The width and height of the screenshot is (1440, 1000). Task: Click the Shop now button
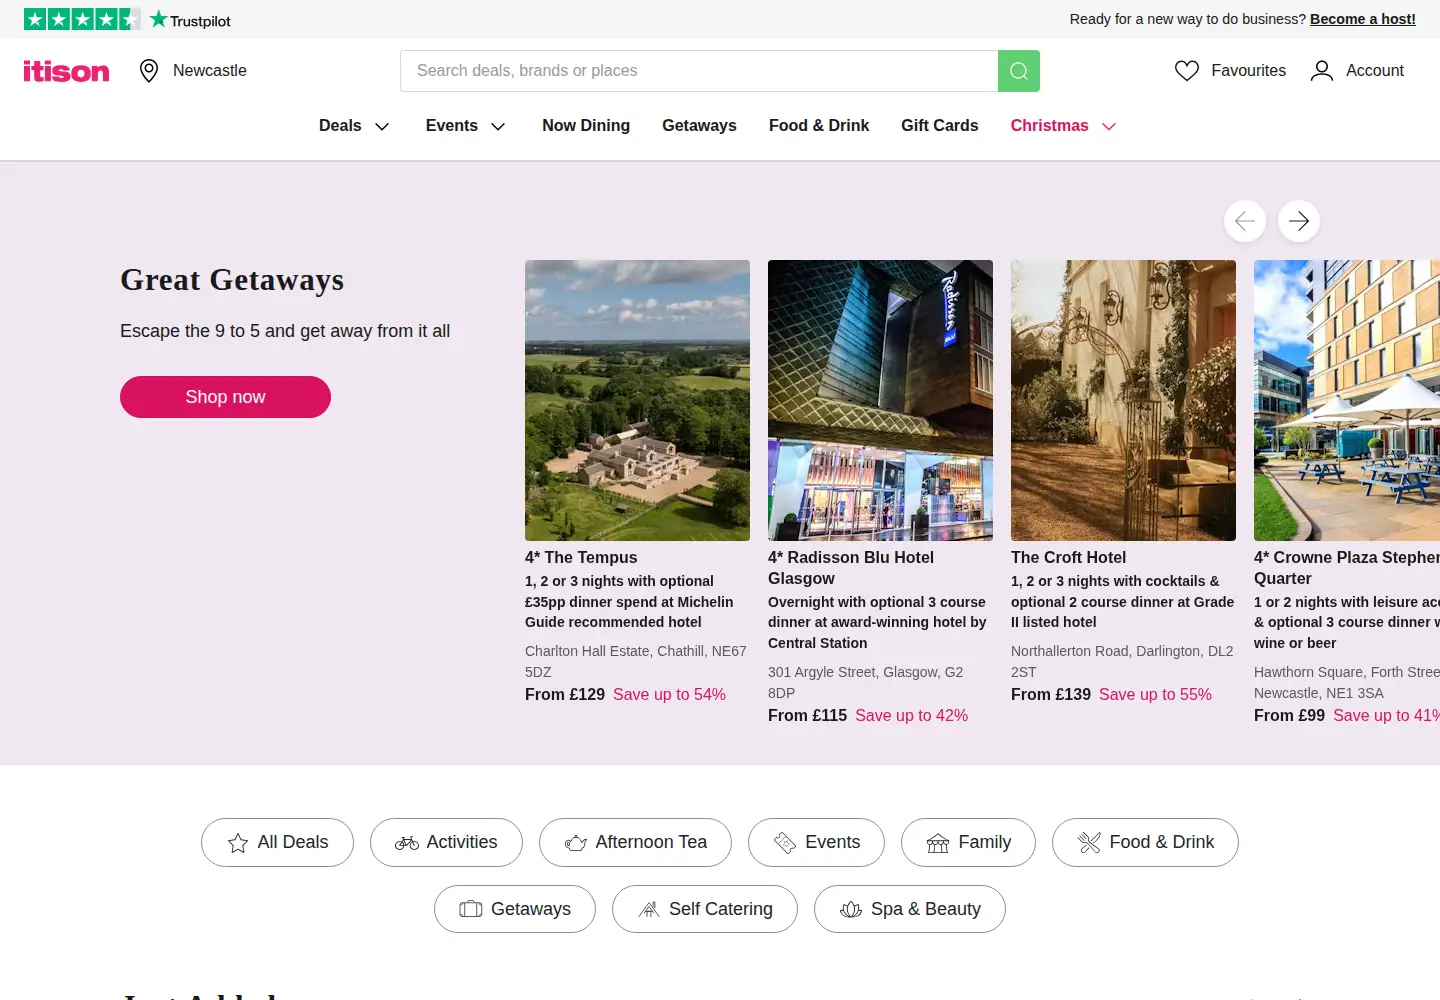click(225, 397)
